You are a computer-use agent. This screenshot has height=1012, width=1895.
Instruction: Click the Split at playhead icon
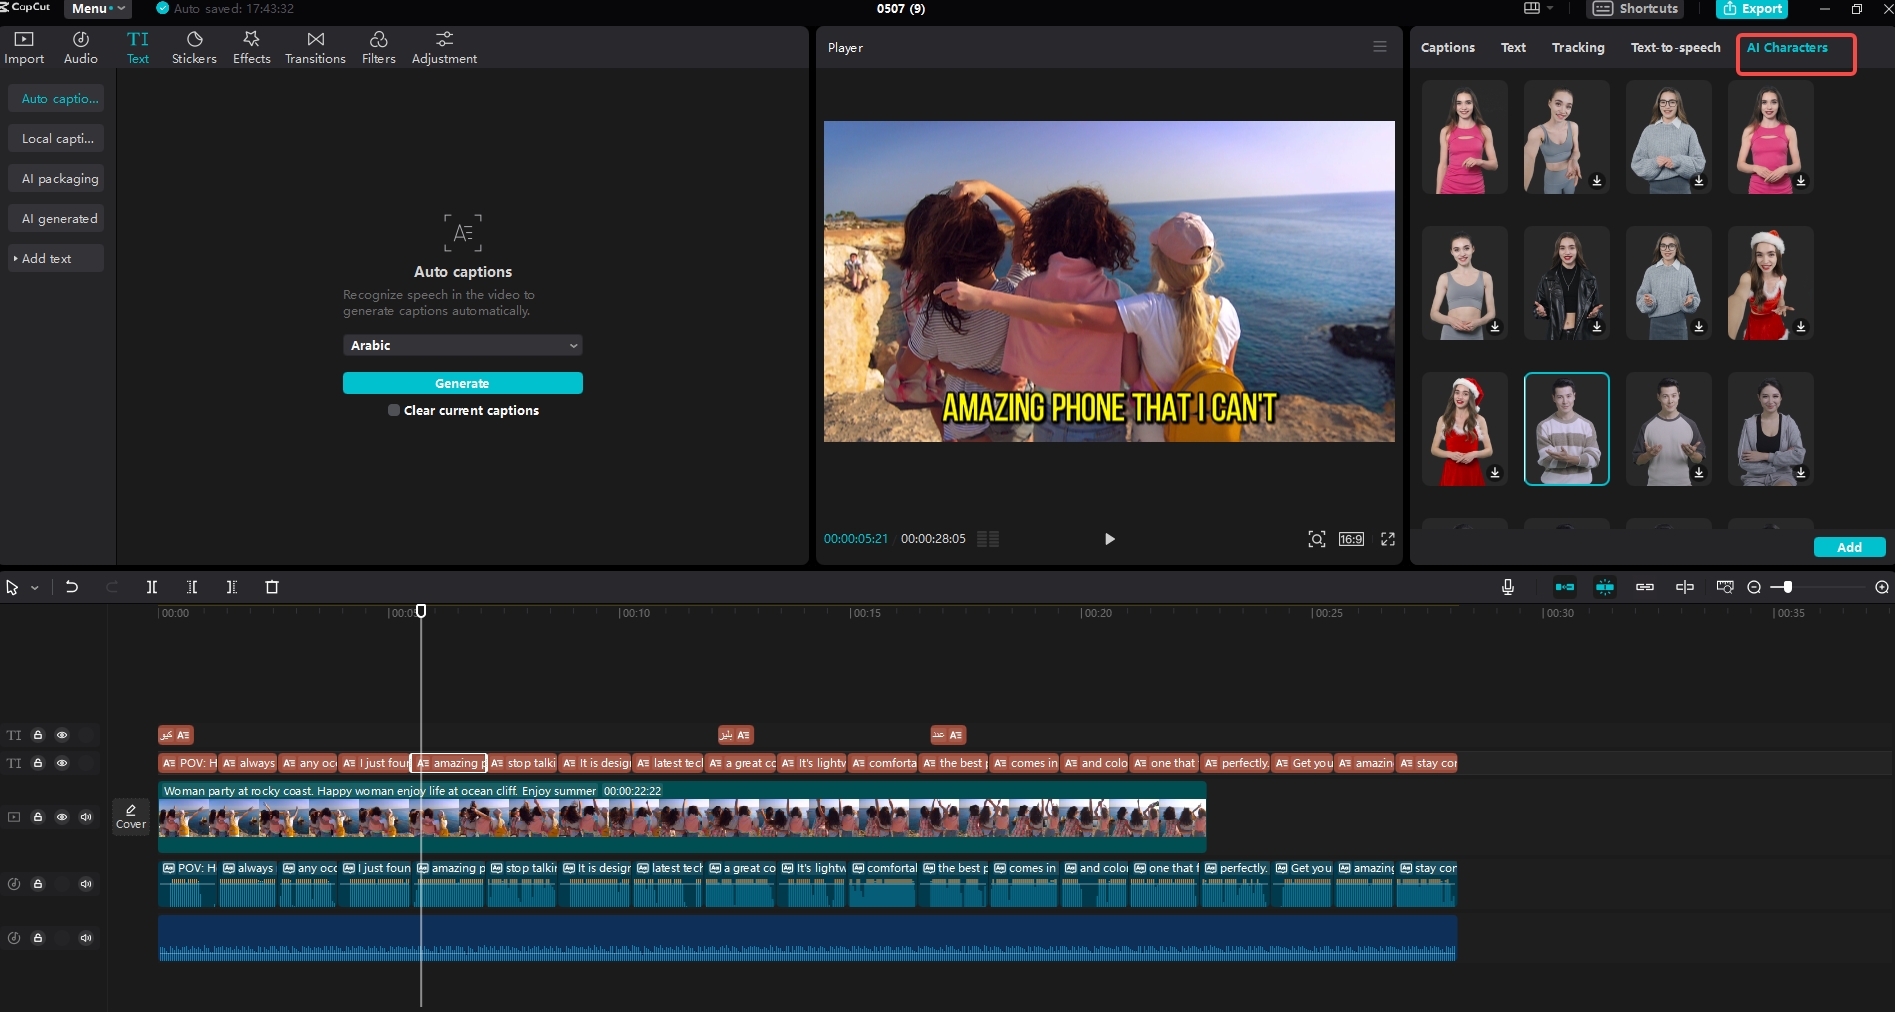click(x=152, y=587)
